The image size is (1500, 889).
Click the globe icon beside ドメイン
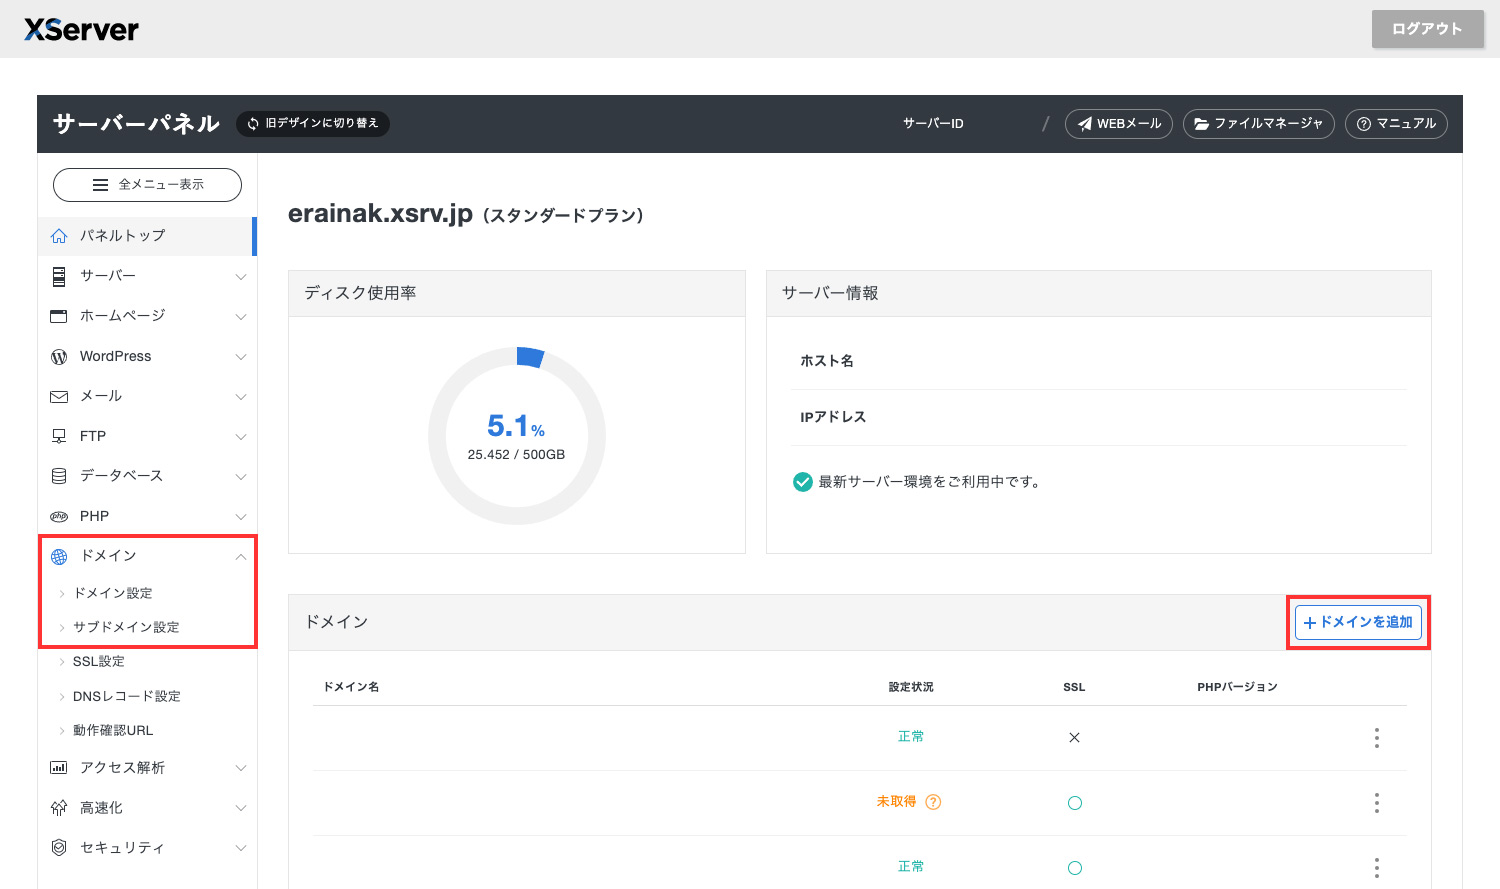pyautogui.click(x=59, y=556)
